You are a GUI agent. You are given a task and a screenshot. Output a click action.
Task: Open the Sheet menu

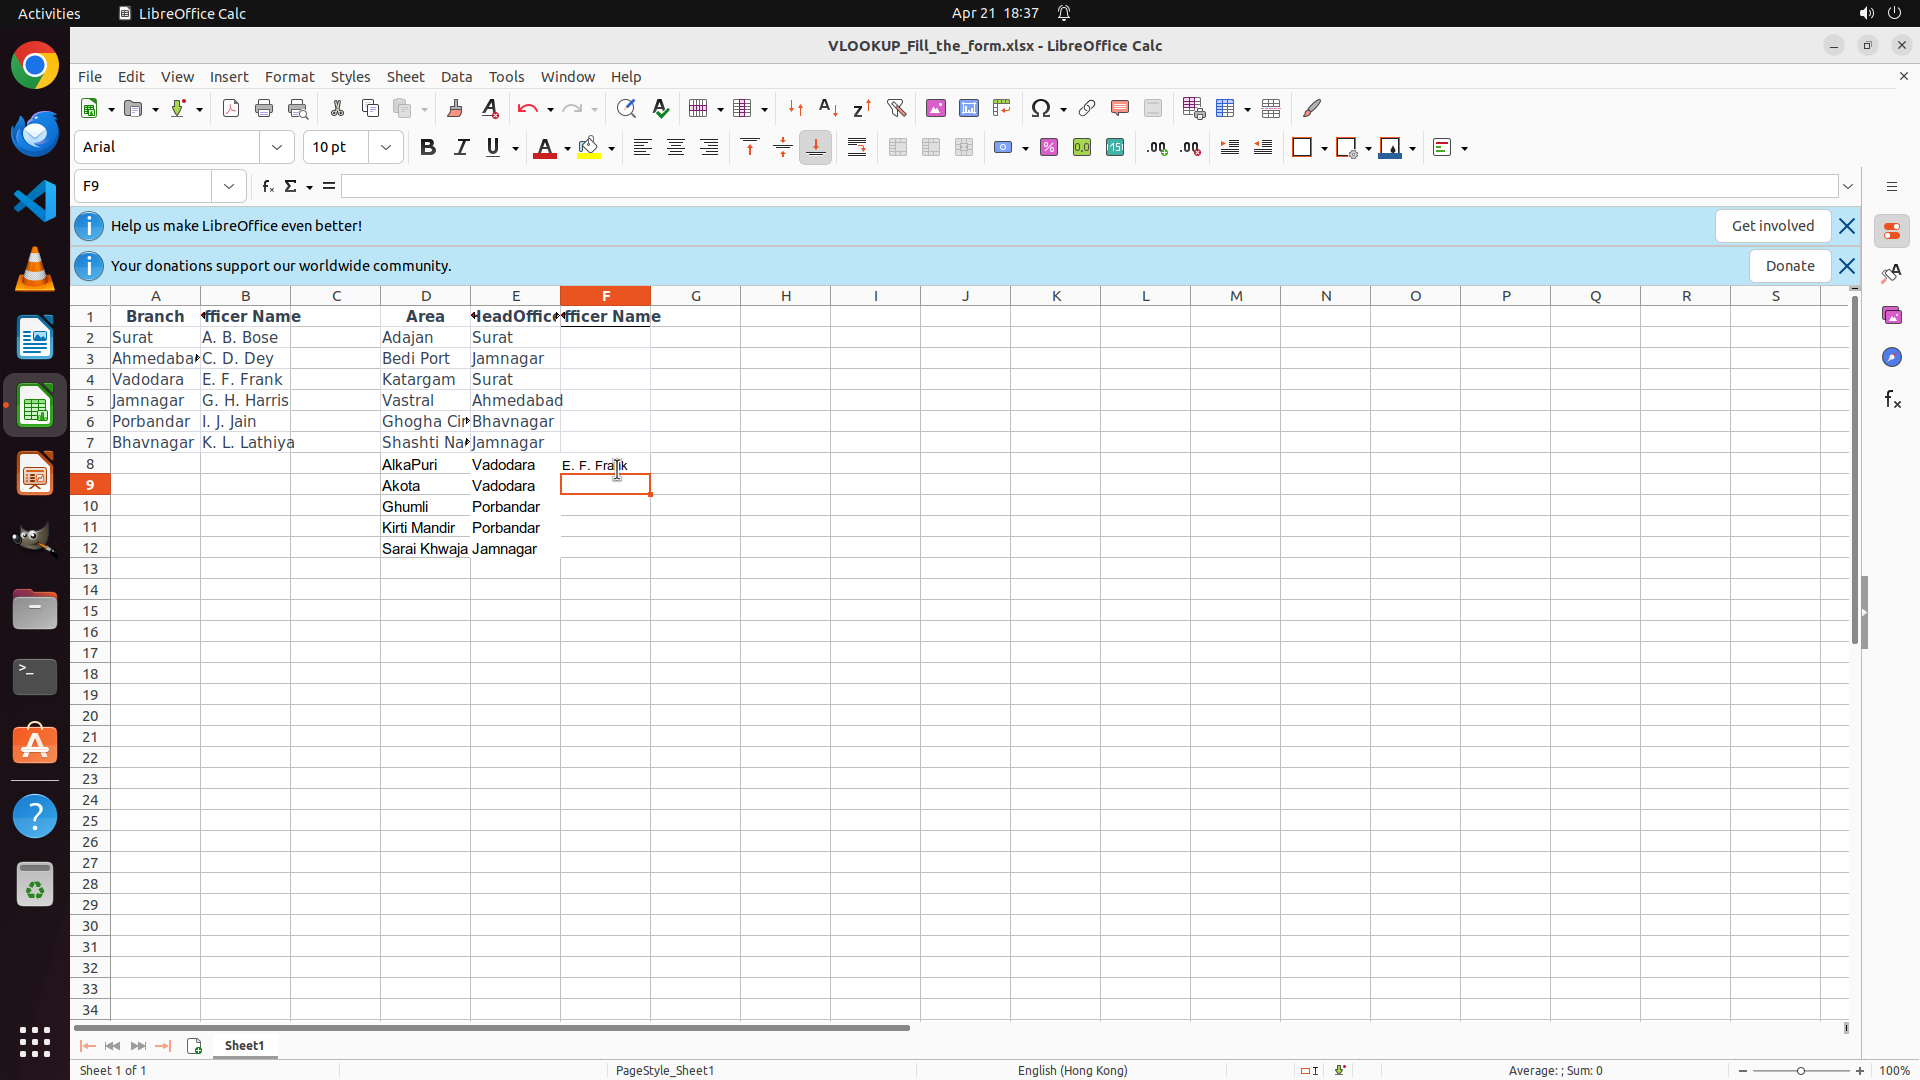(405, 77)
